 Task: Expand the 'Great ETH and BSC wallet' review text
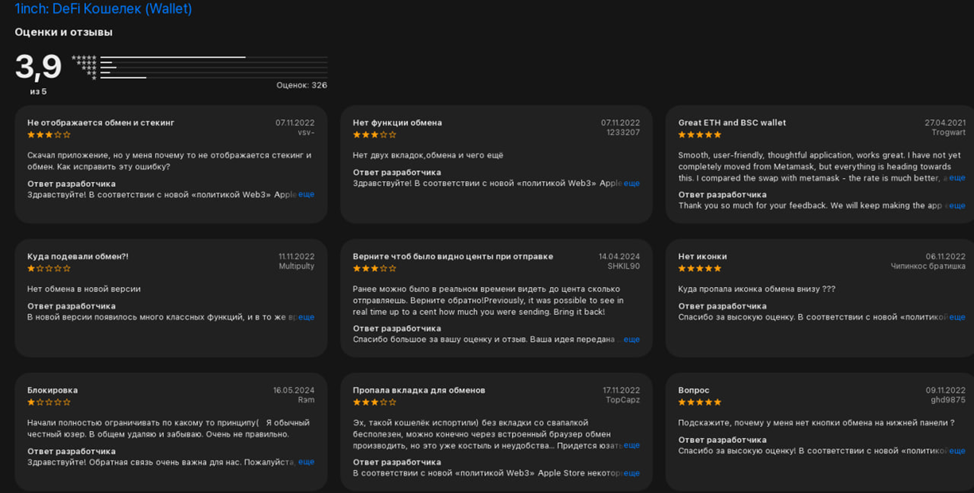[x=956, y=179]
